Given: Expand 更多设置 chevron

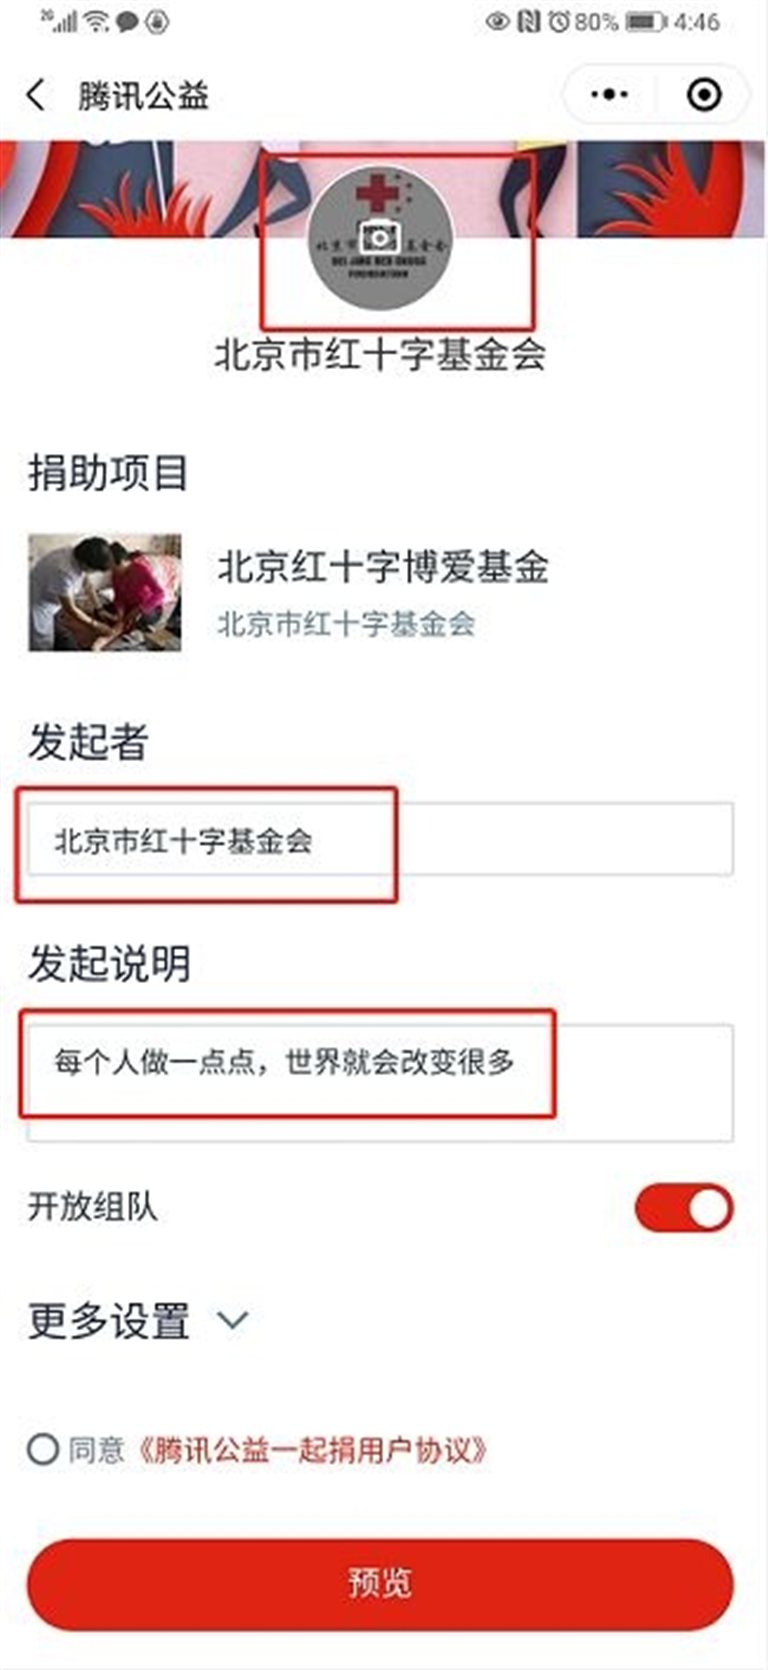Looking at the screenshot, I should point(232,1320).
